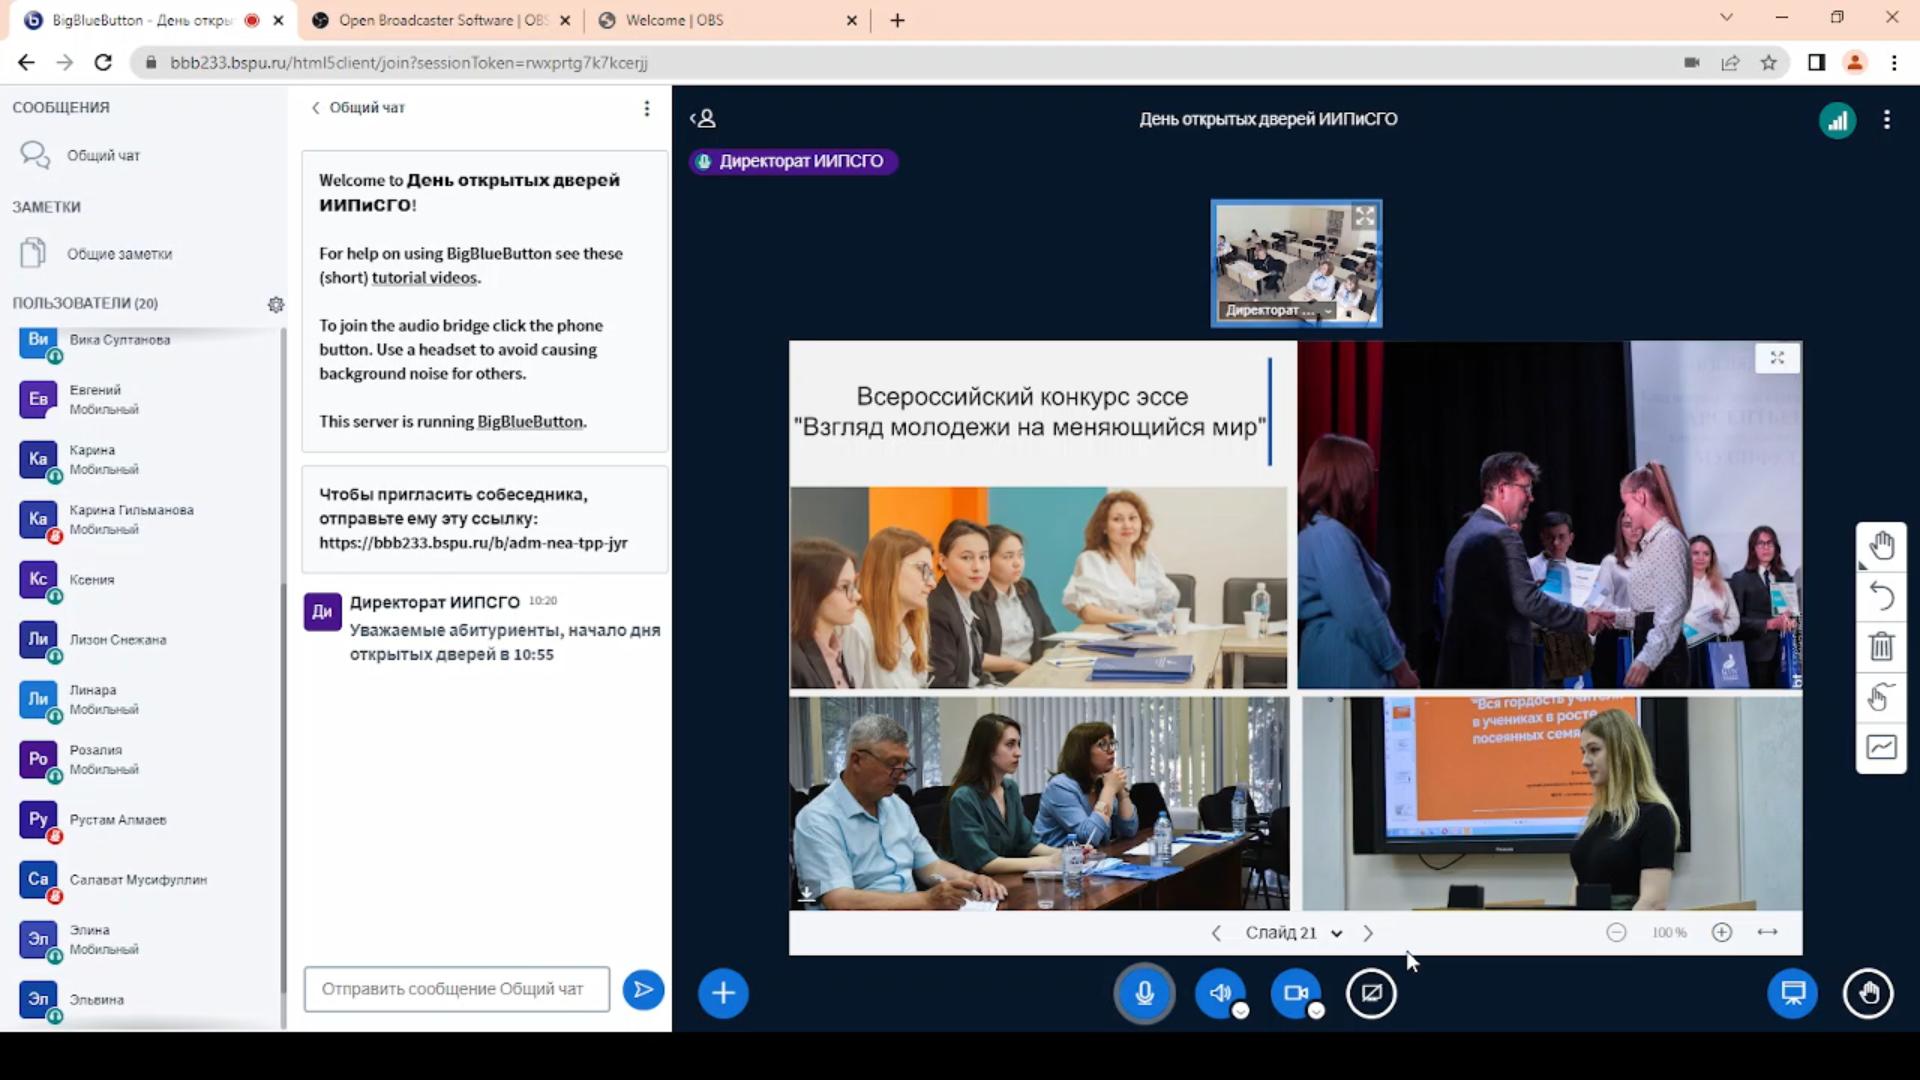Toggle webcam sharing button
Viewport: 1920px width, 1080px height.
coord(1296,993)
